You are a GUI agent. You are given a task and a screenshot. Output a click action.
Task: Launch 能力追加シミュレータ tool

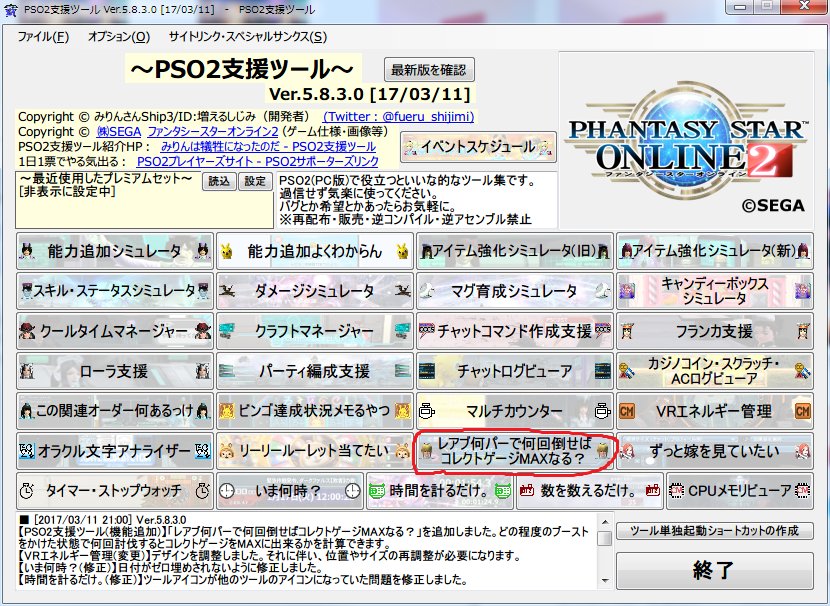click(x=115, y=251)
